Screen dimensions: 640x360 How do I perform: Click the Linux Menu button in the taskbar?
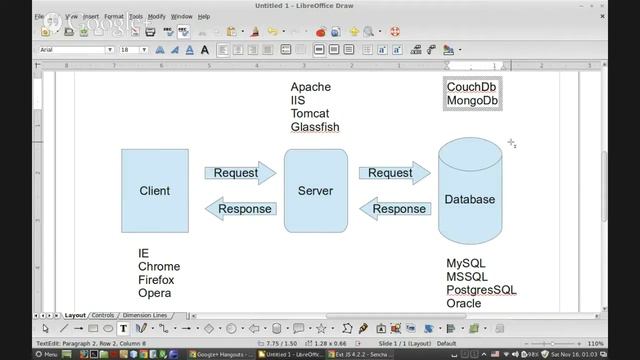point(47,354)
